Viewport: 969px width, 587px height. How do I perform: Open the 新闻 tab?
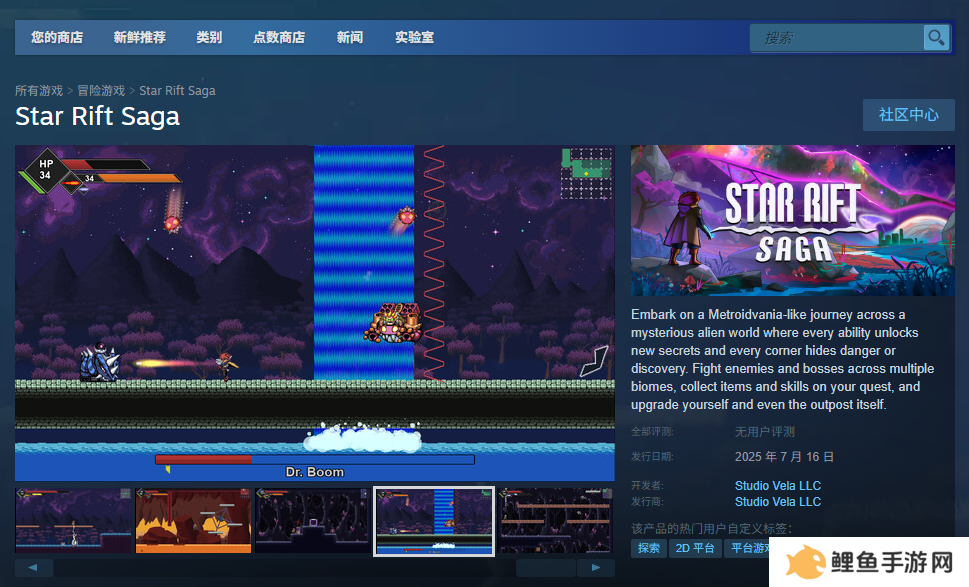coord(350,37)
